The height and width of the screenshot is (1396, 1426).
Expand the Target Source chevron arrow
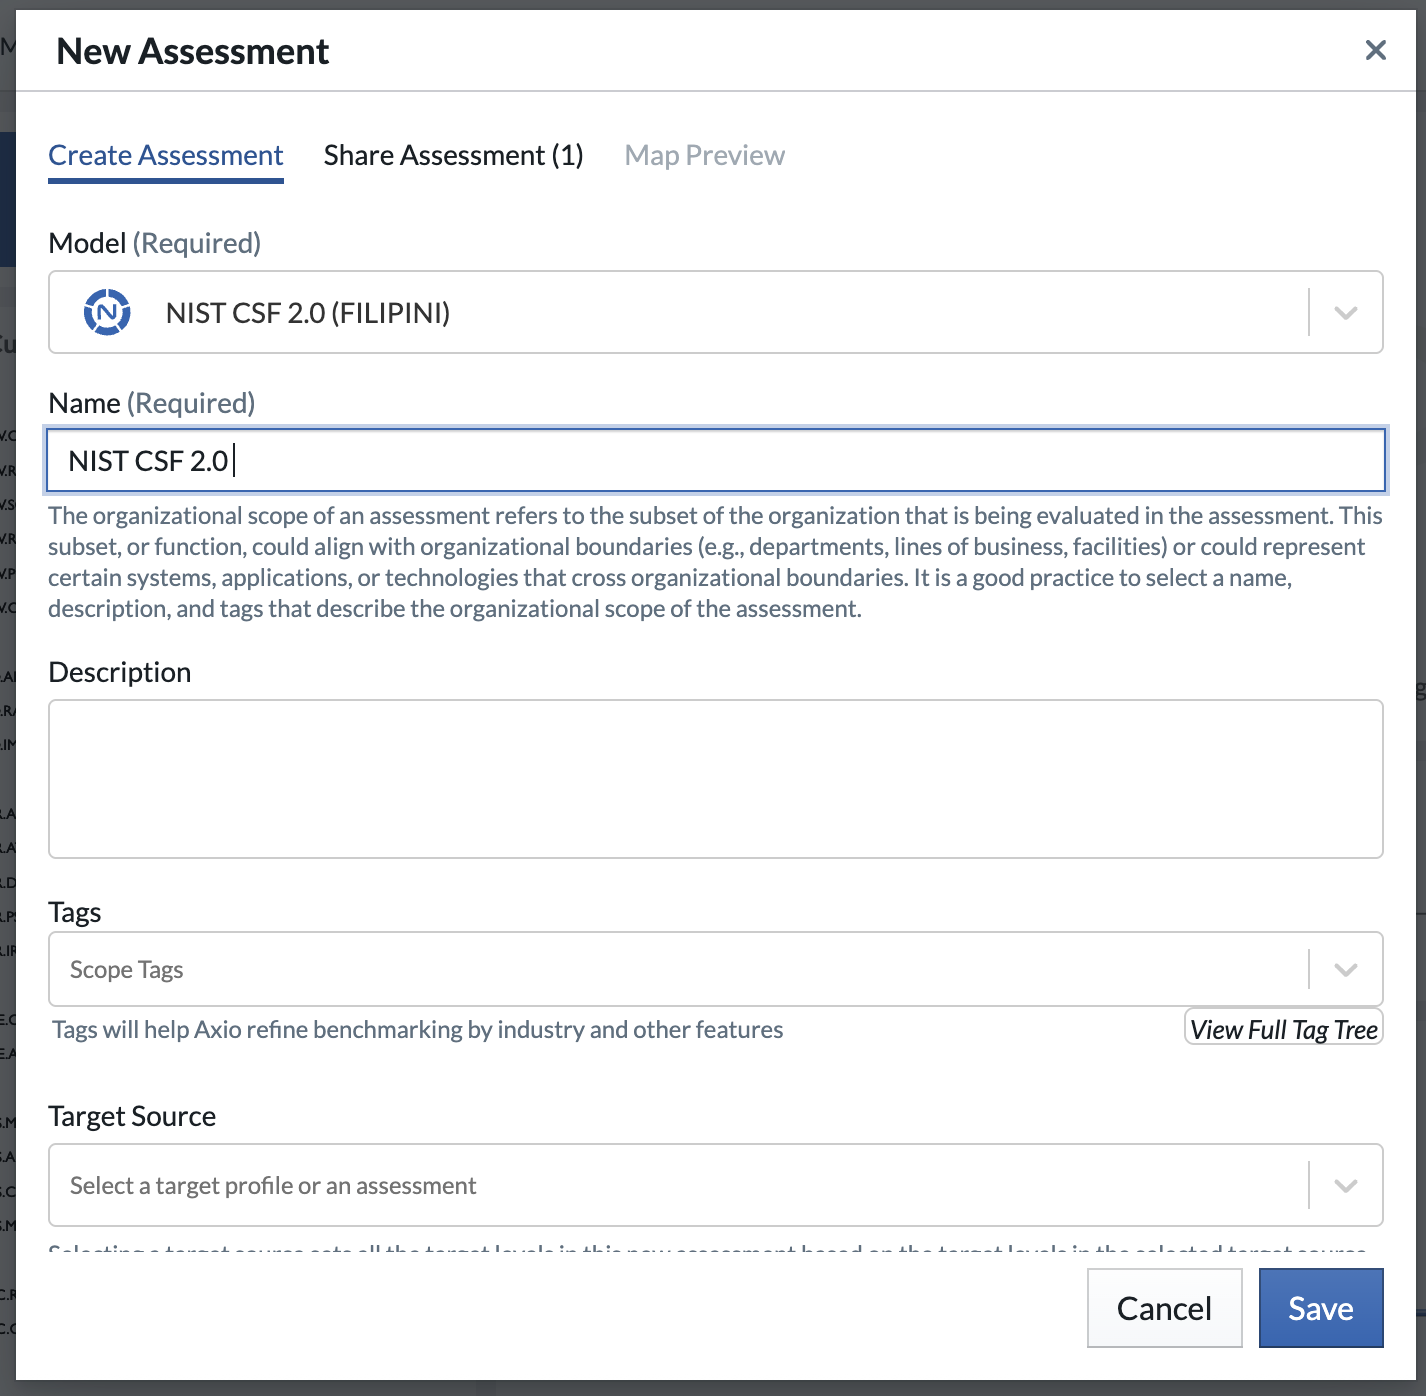tap(1346, 1185)
